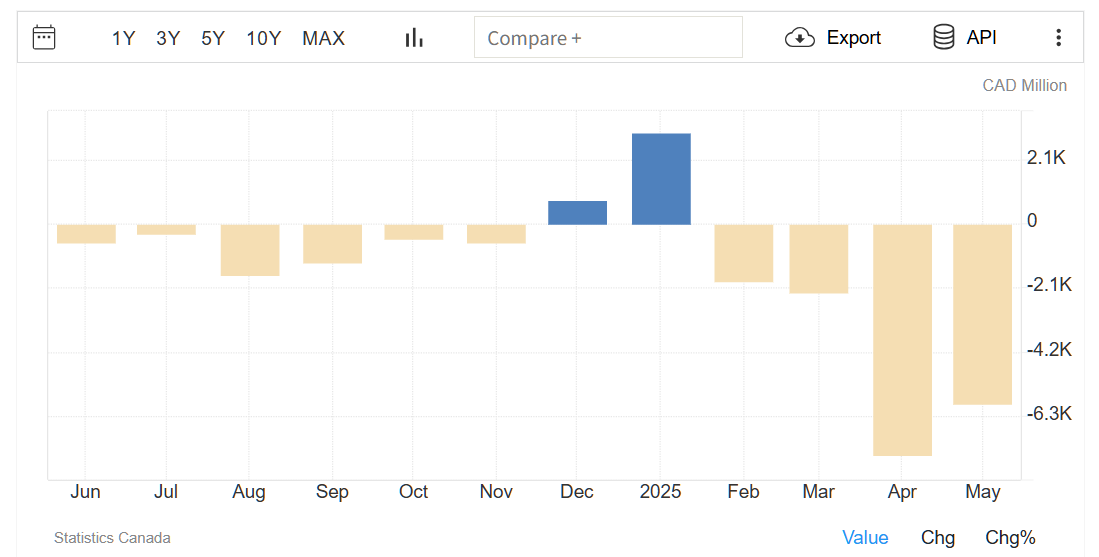Screen dimensions: 1099x557
Task: Switch to the 5Y range
Action: coord(213,39)
